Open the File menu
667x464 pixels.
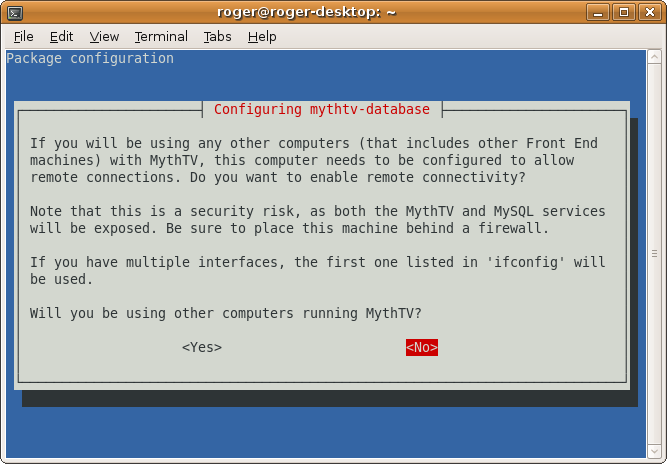click(x=23, y=37)
